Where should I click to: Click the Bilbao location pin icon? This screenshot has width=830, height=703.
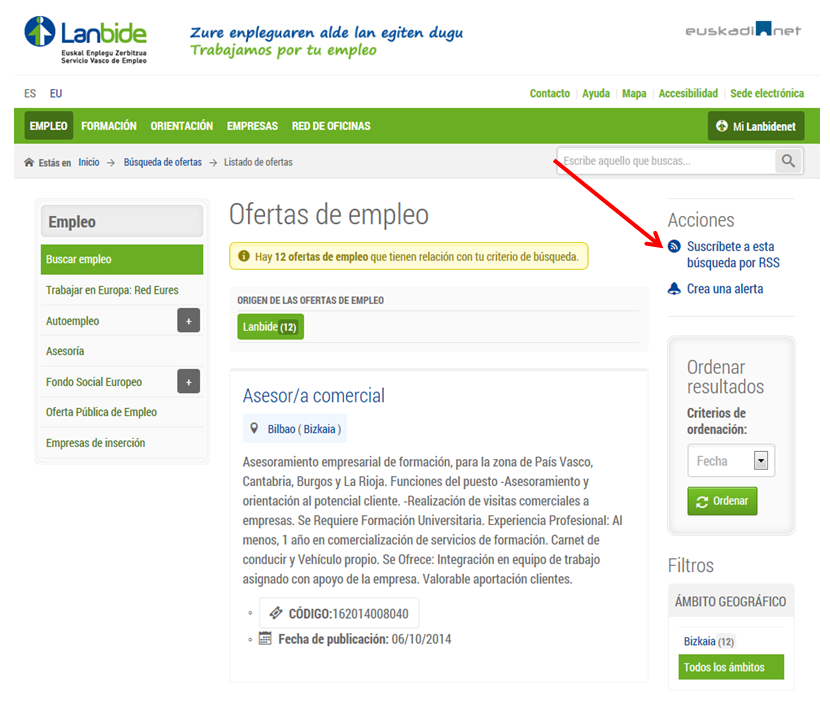coord(255,429)
